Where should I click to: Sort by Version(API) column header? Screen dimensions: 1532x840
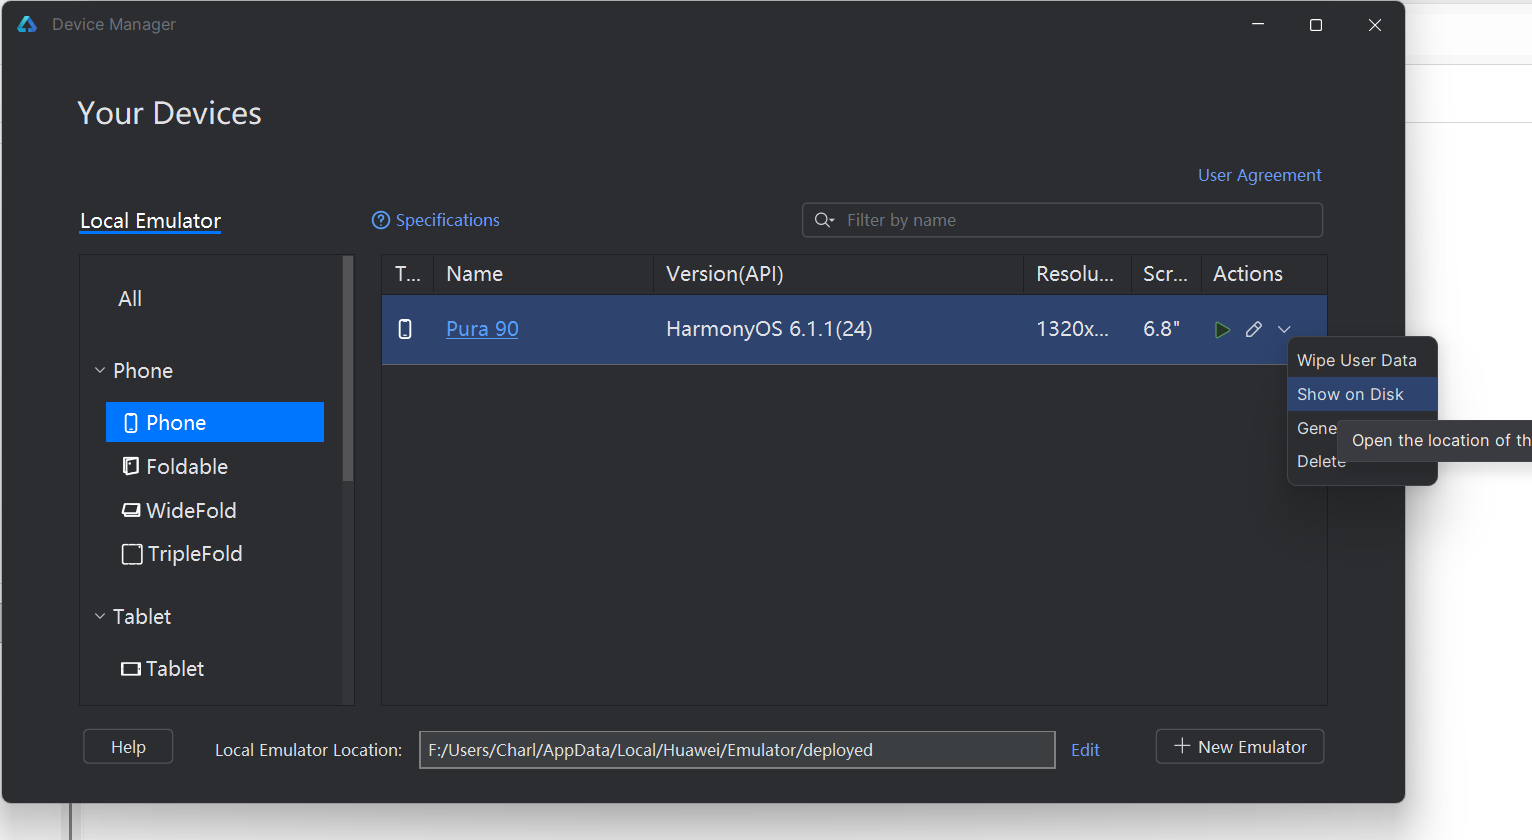coord(838,274)
